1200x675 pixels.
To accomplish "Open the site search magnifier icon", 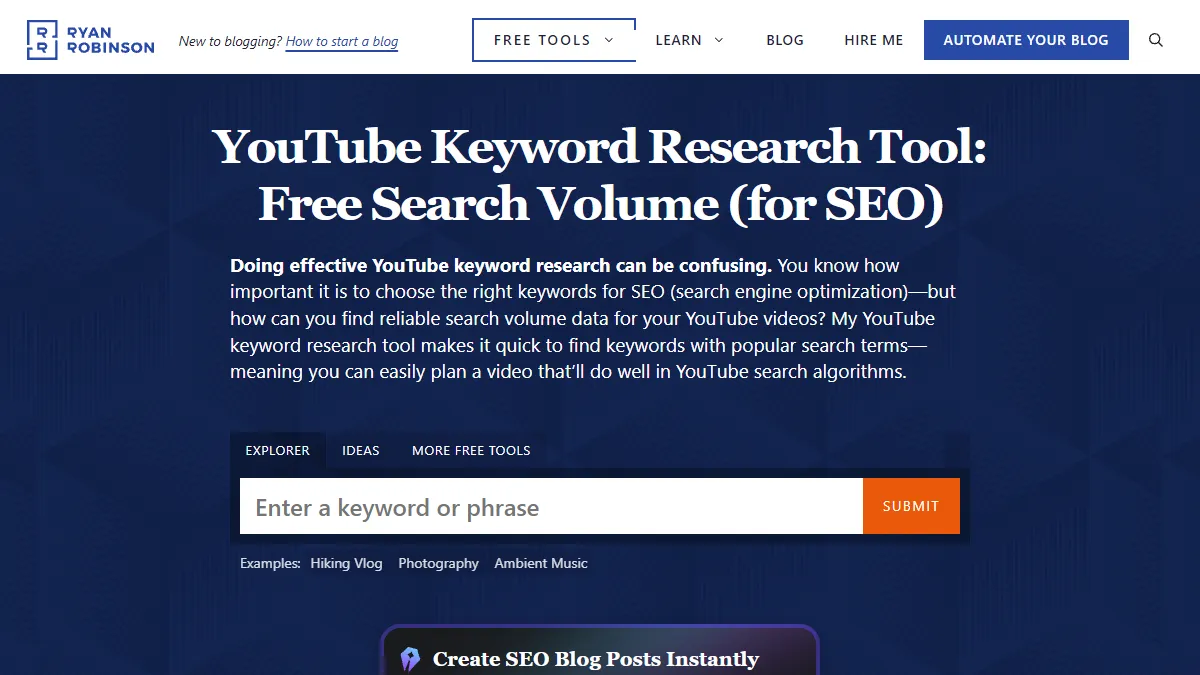I will pyautogui.click(x=1156, y=40).
